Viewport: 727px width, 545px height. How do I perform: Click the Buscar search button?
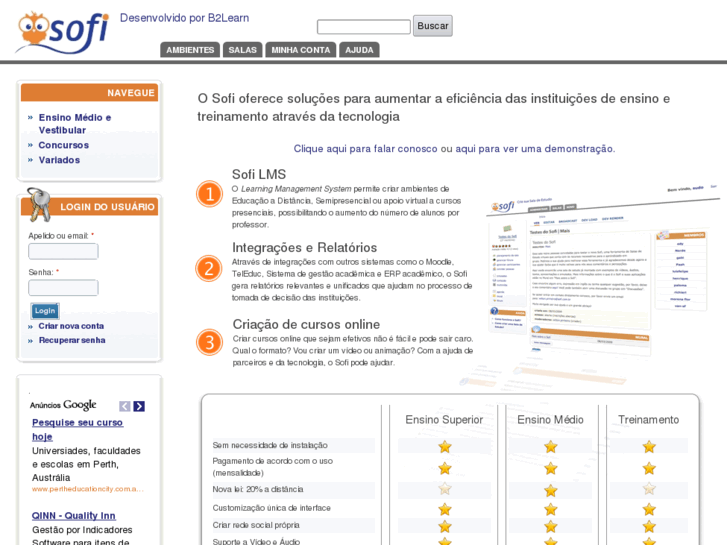(433, 26)
